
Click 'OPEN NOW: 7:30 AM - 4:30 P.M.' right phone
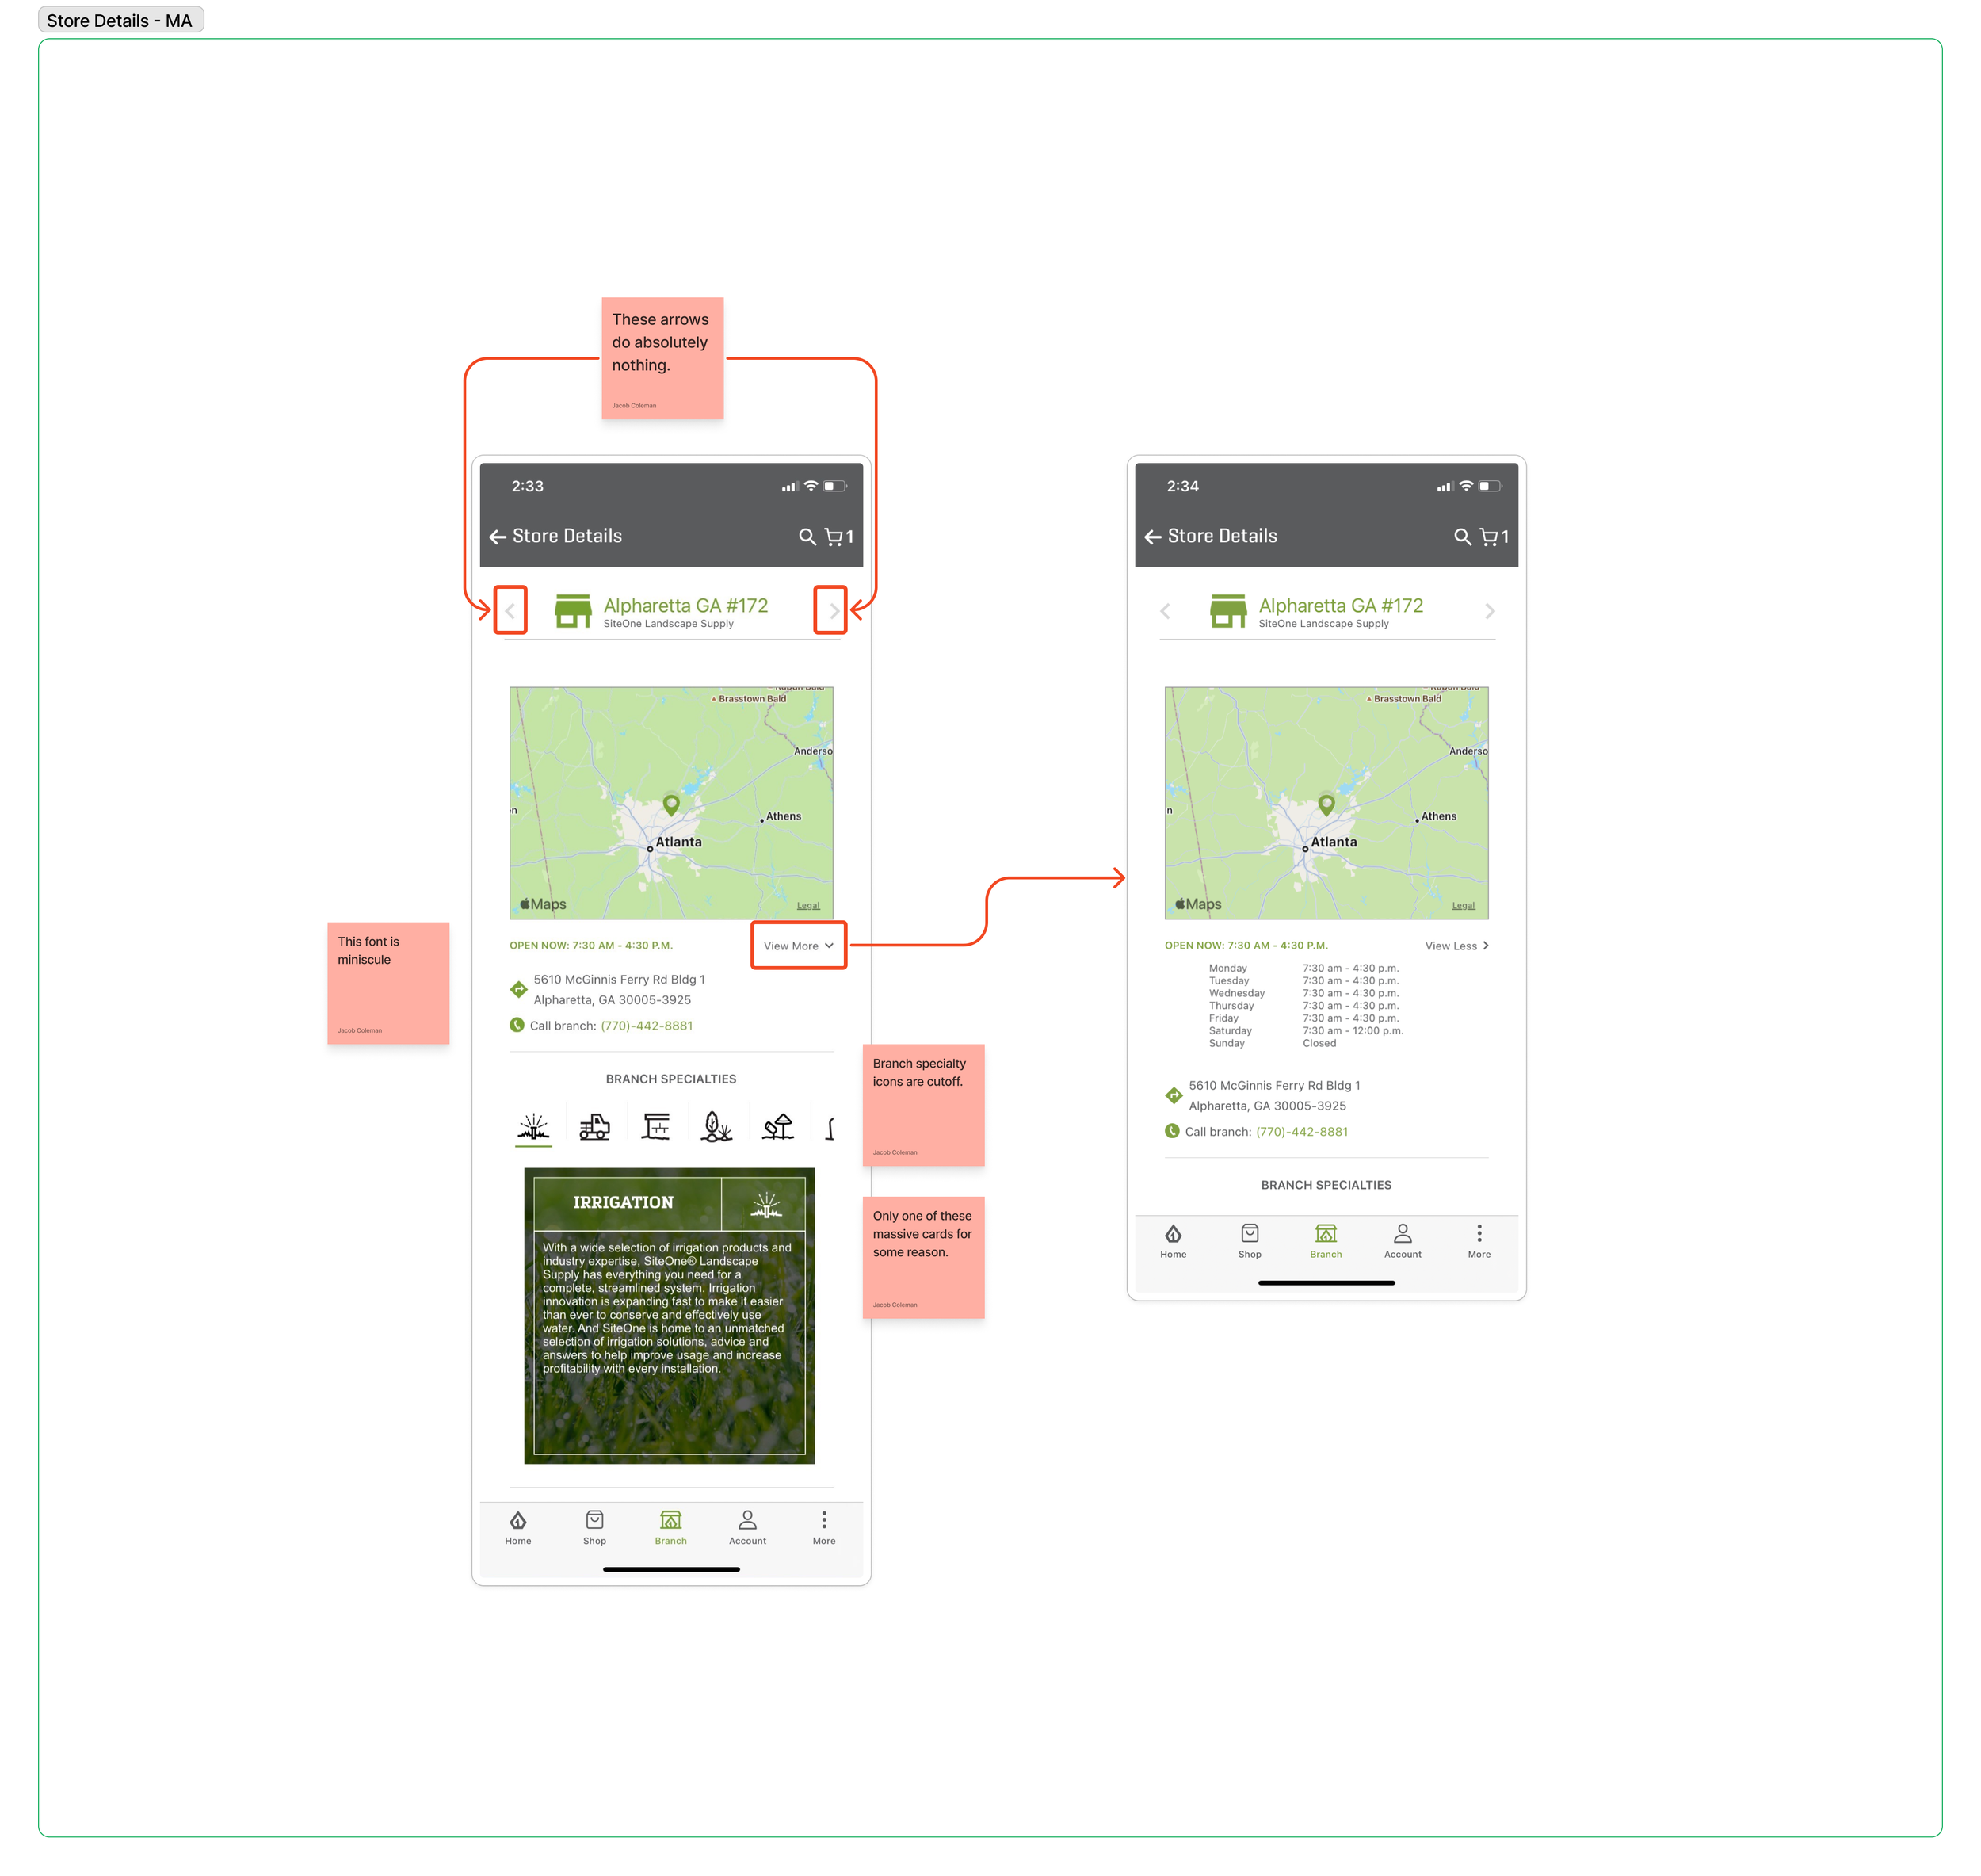tap(1246, 945)
